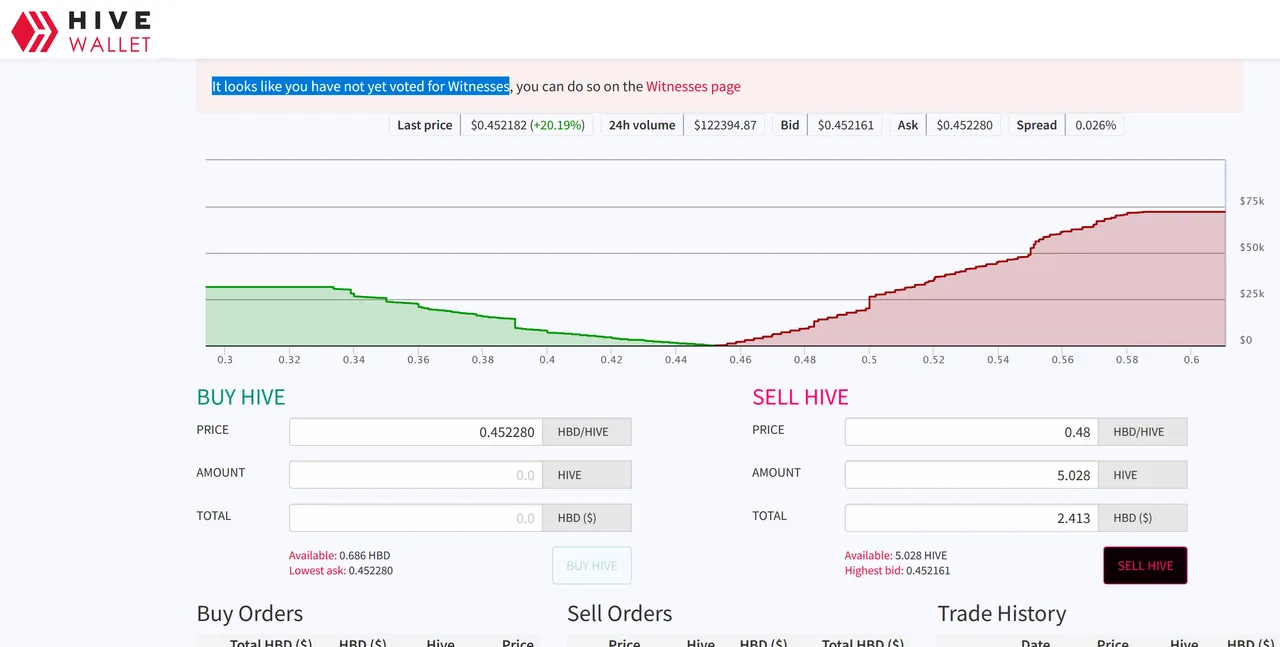Click the Buy HIVE amount field
The width and height of the screenshot is (1280, 647).
point(418,475)
